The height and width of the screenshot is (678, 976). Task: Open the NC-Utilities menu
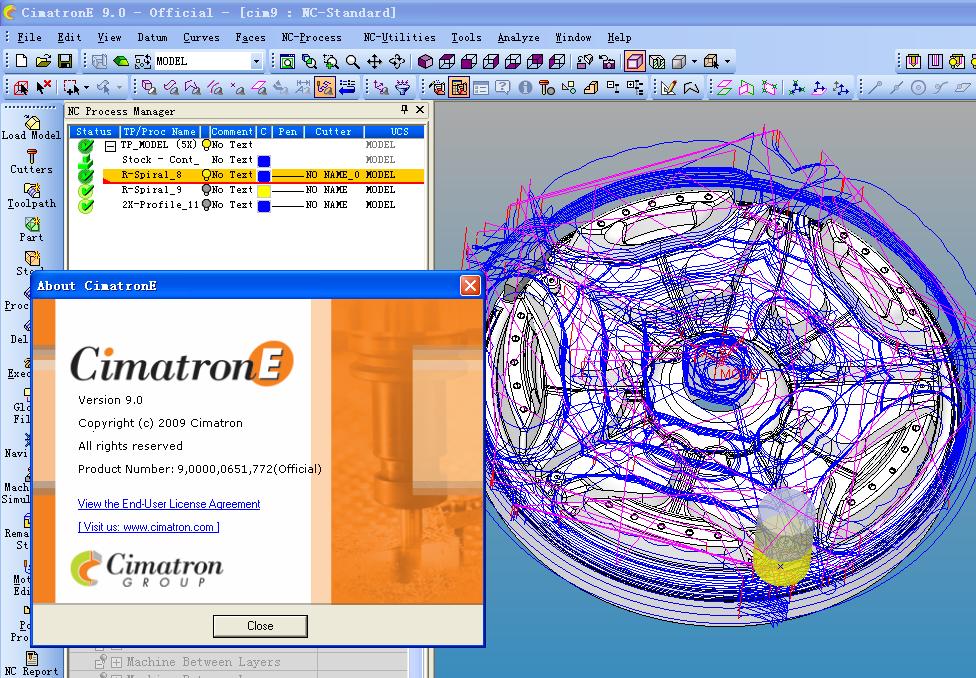click(x=399, y=37)
